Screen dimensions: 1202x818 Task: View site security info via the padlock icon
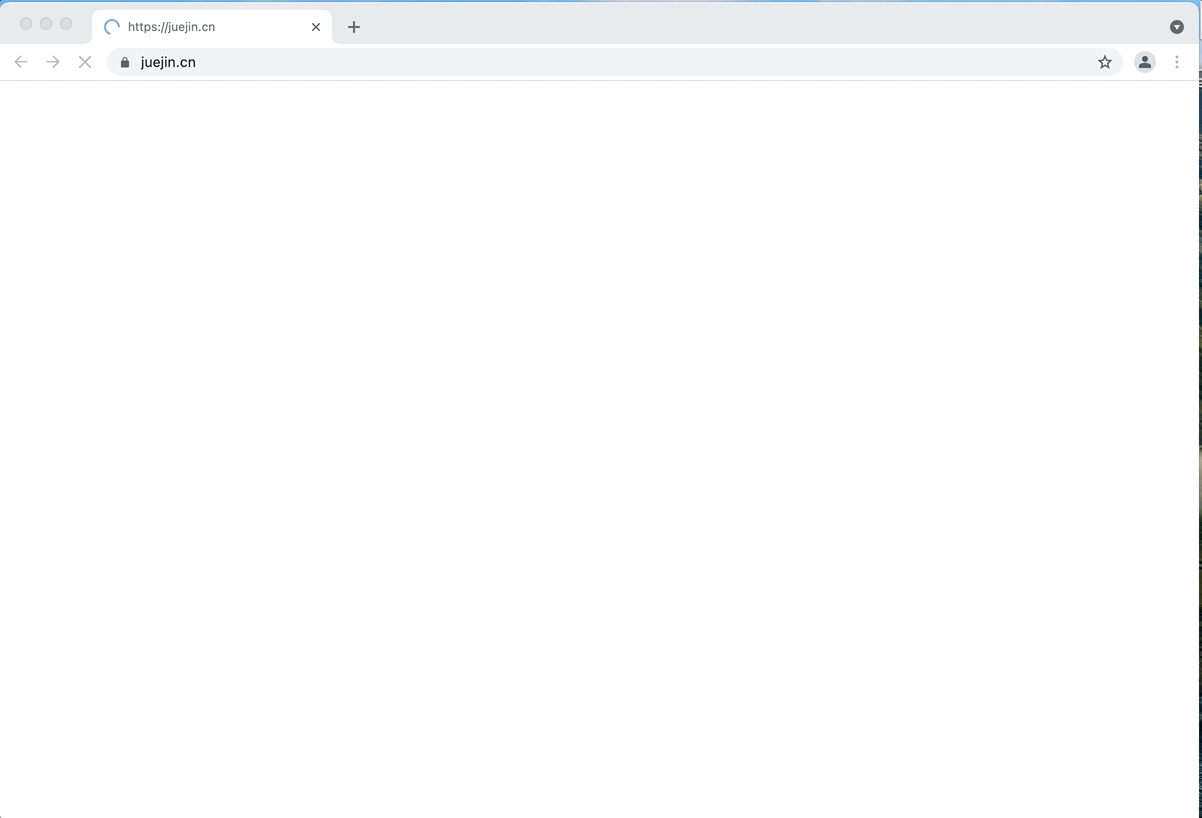[124, 62]
